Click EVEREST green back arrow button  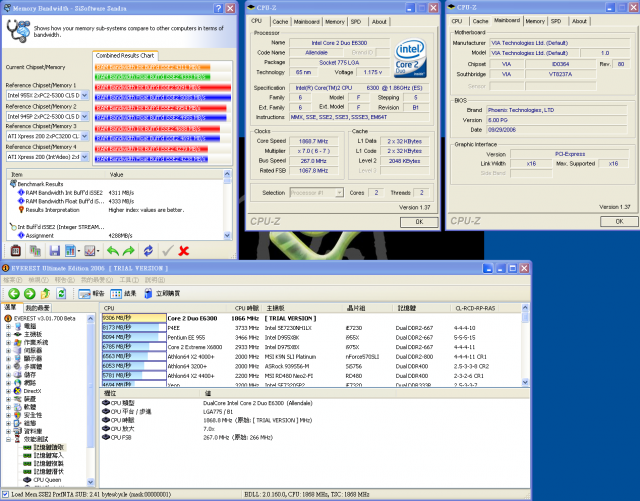pyautogui.click(x=14, y=293)
